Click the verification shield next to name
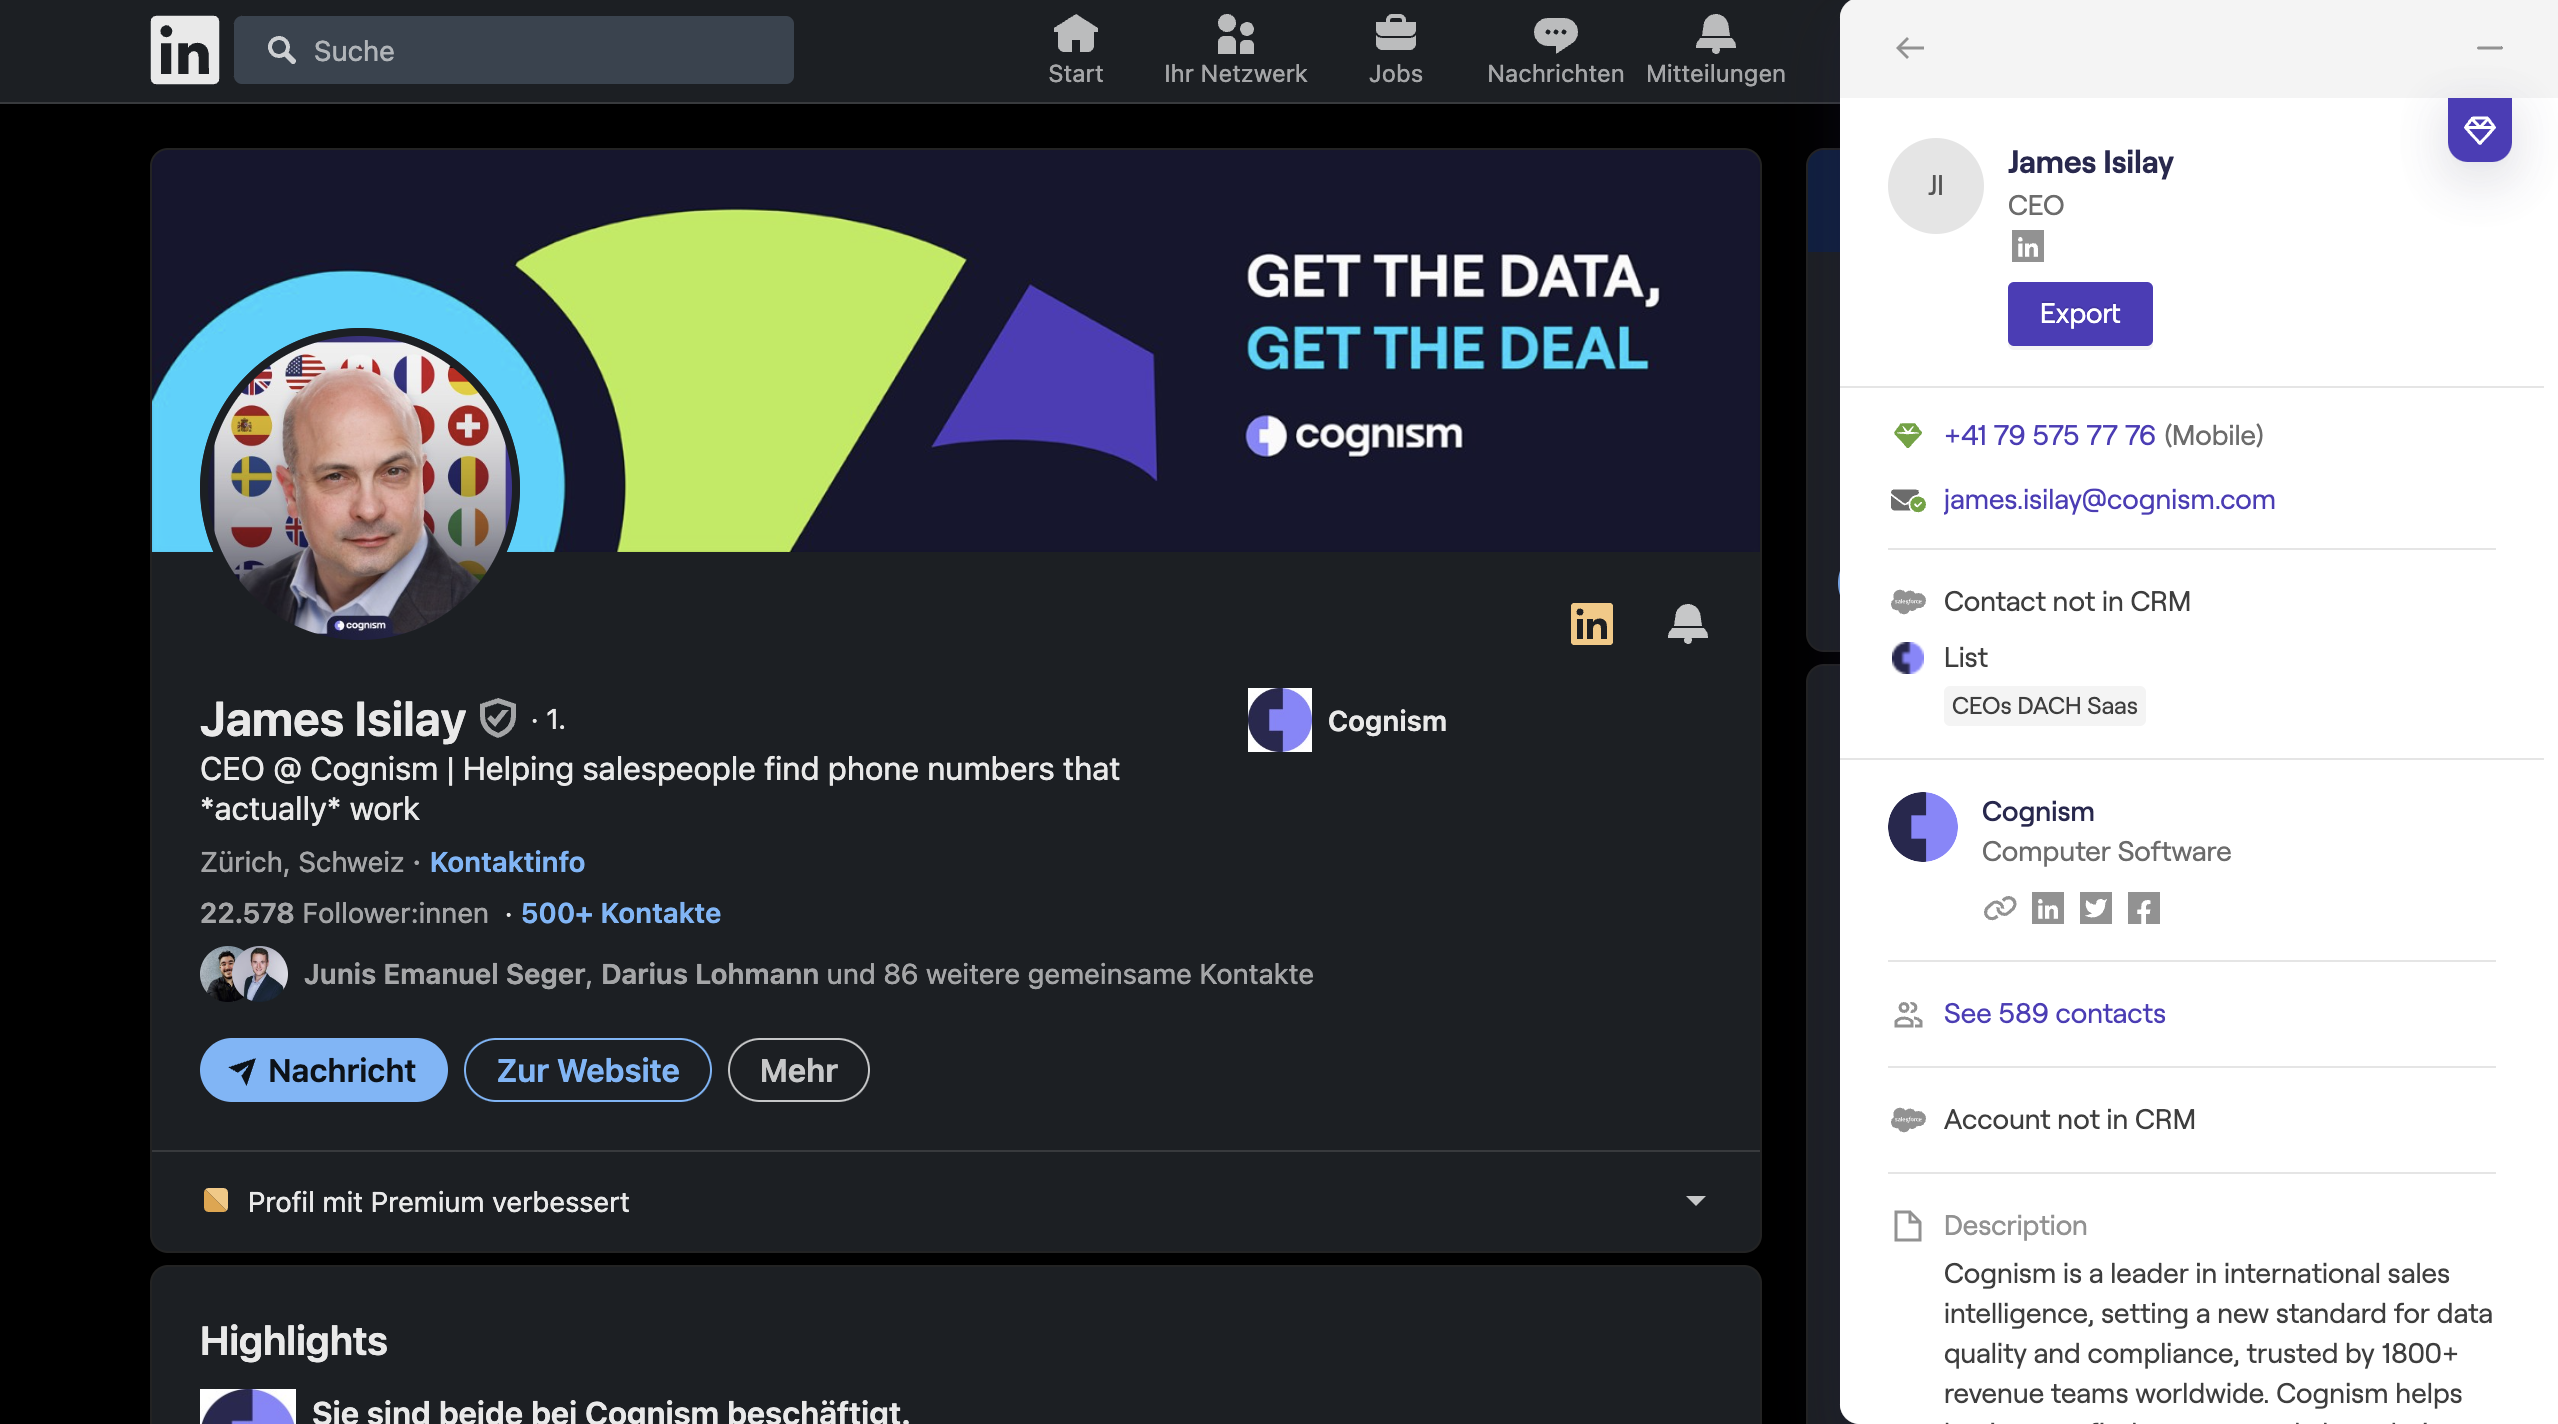 (x=497, y=718)
